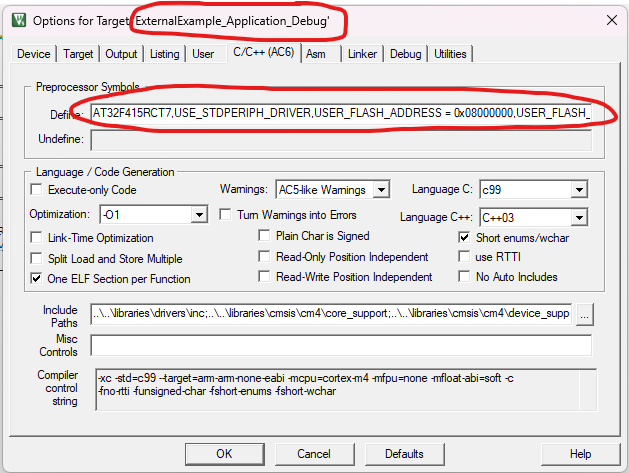Enable Turn Warnings into Errors
629x473 pixels.
click(x=225, y=215)
